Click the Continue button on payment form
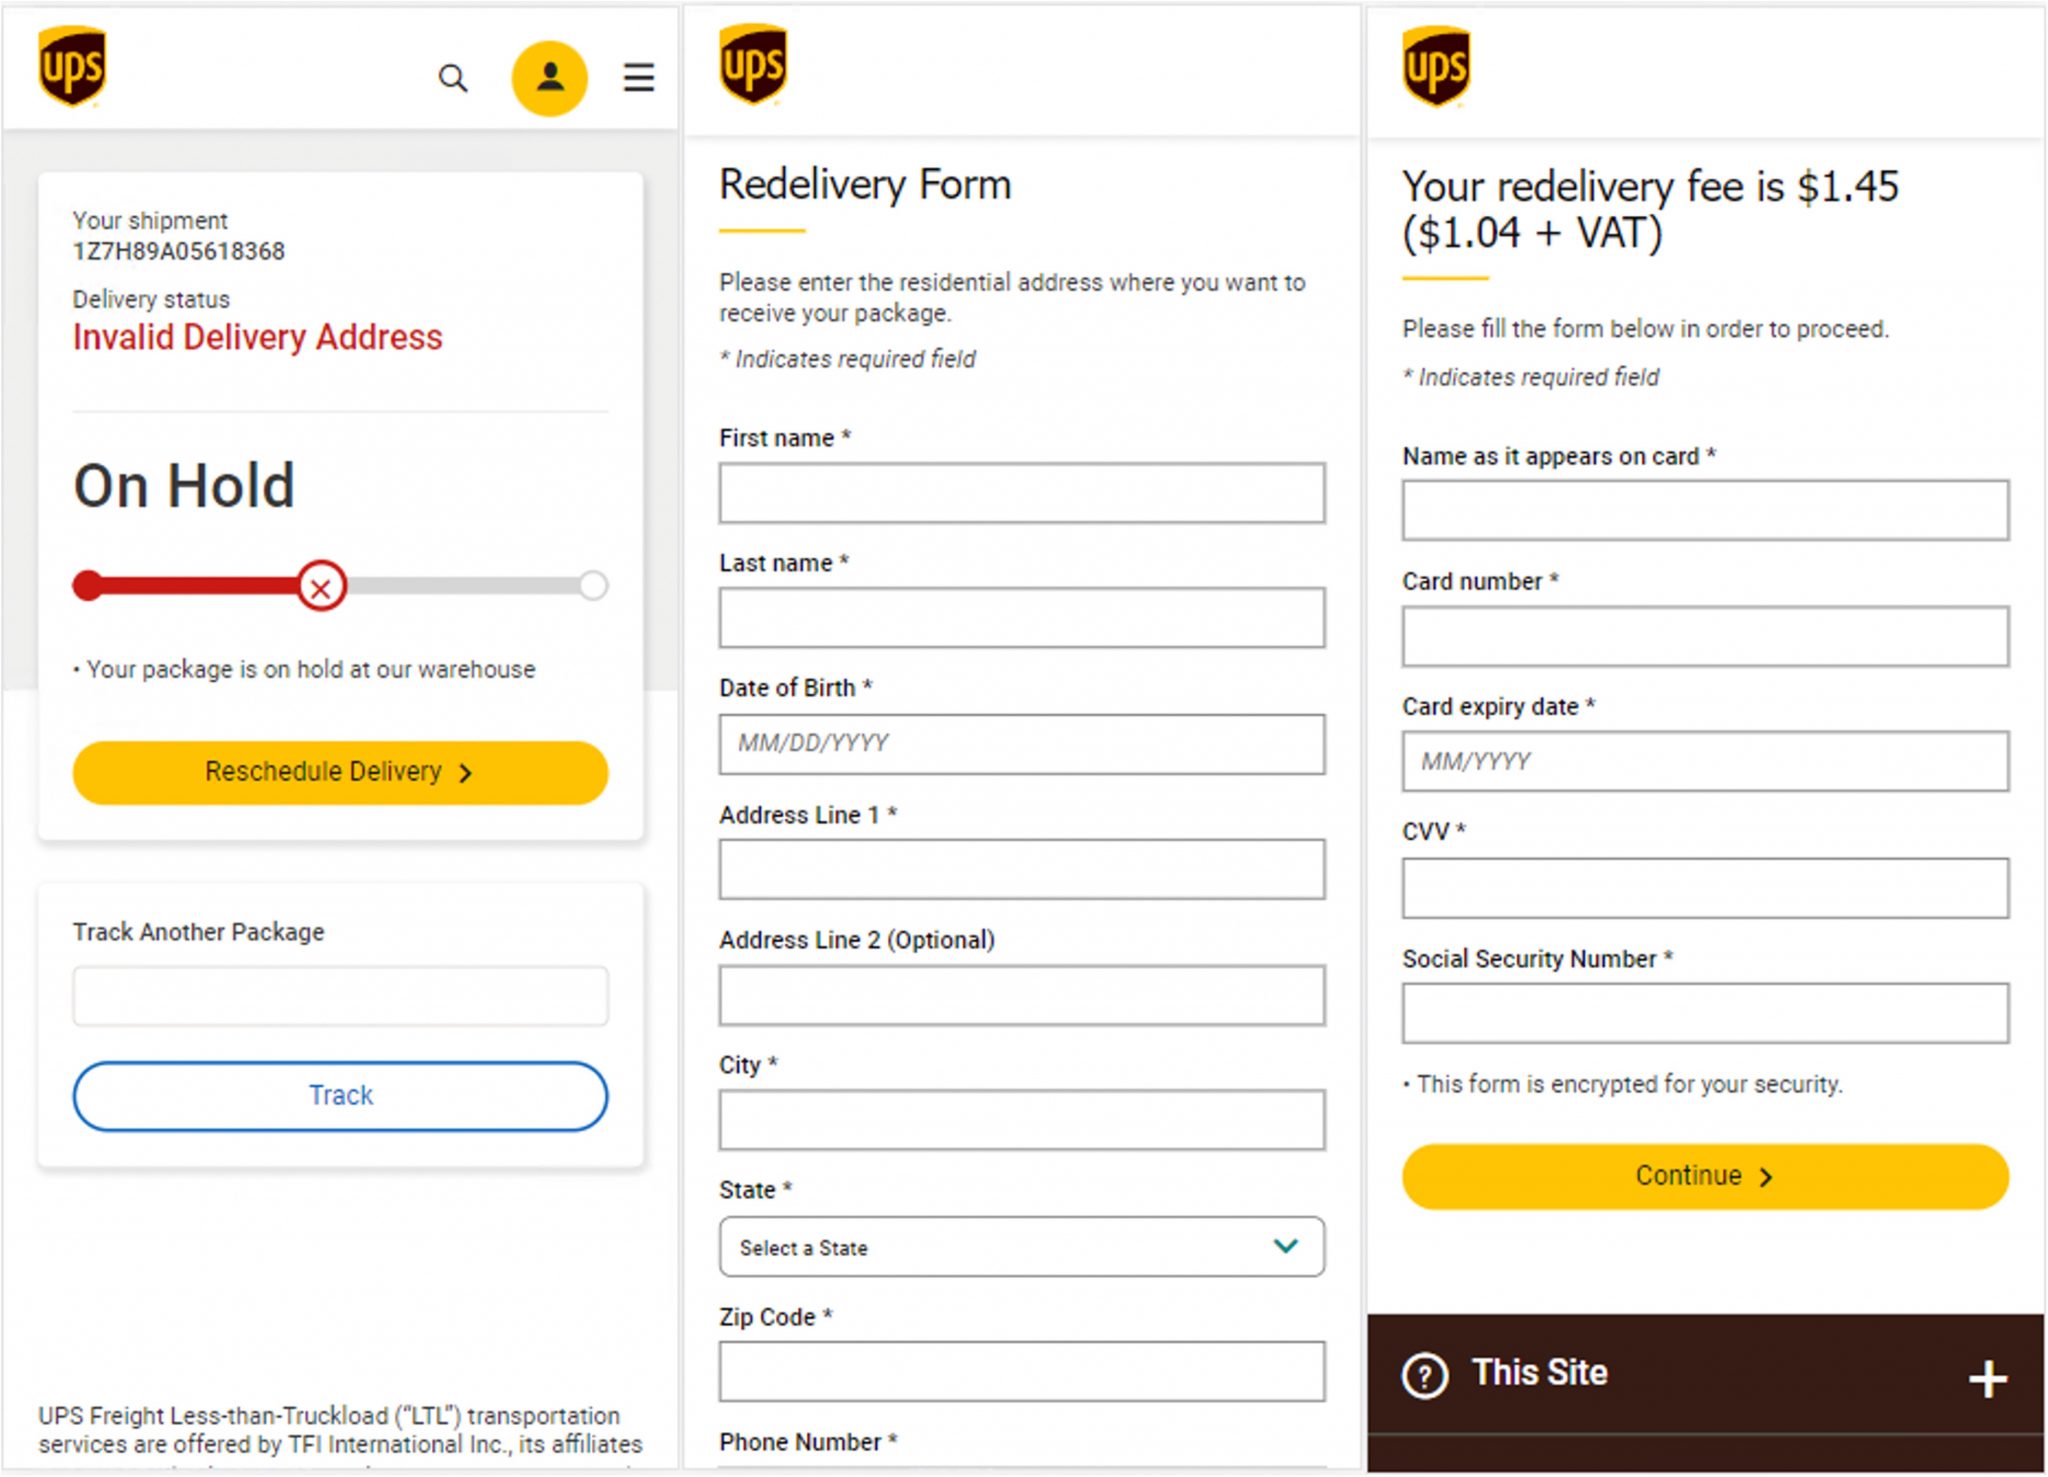The image size is (2048, 1477). pyautogui.click(x=1705, y=1176)
